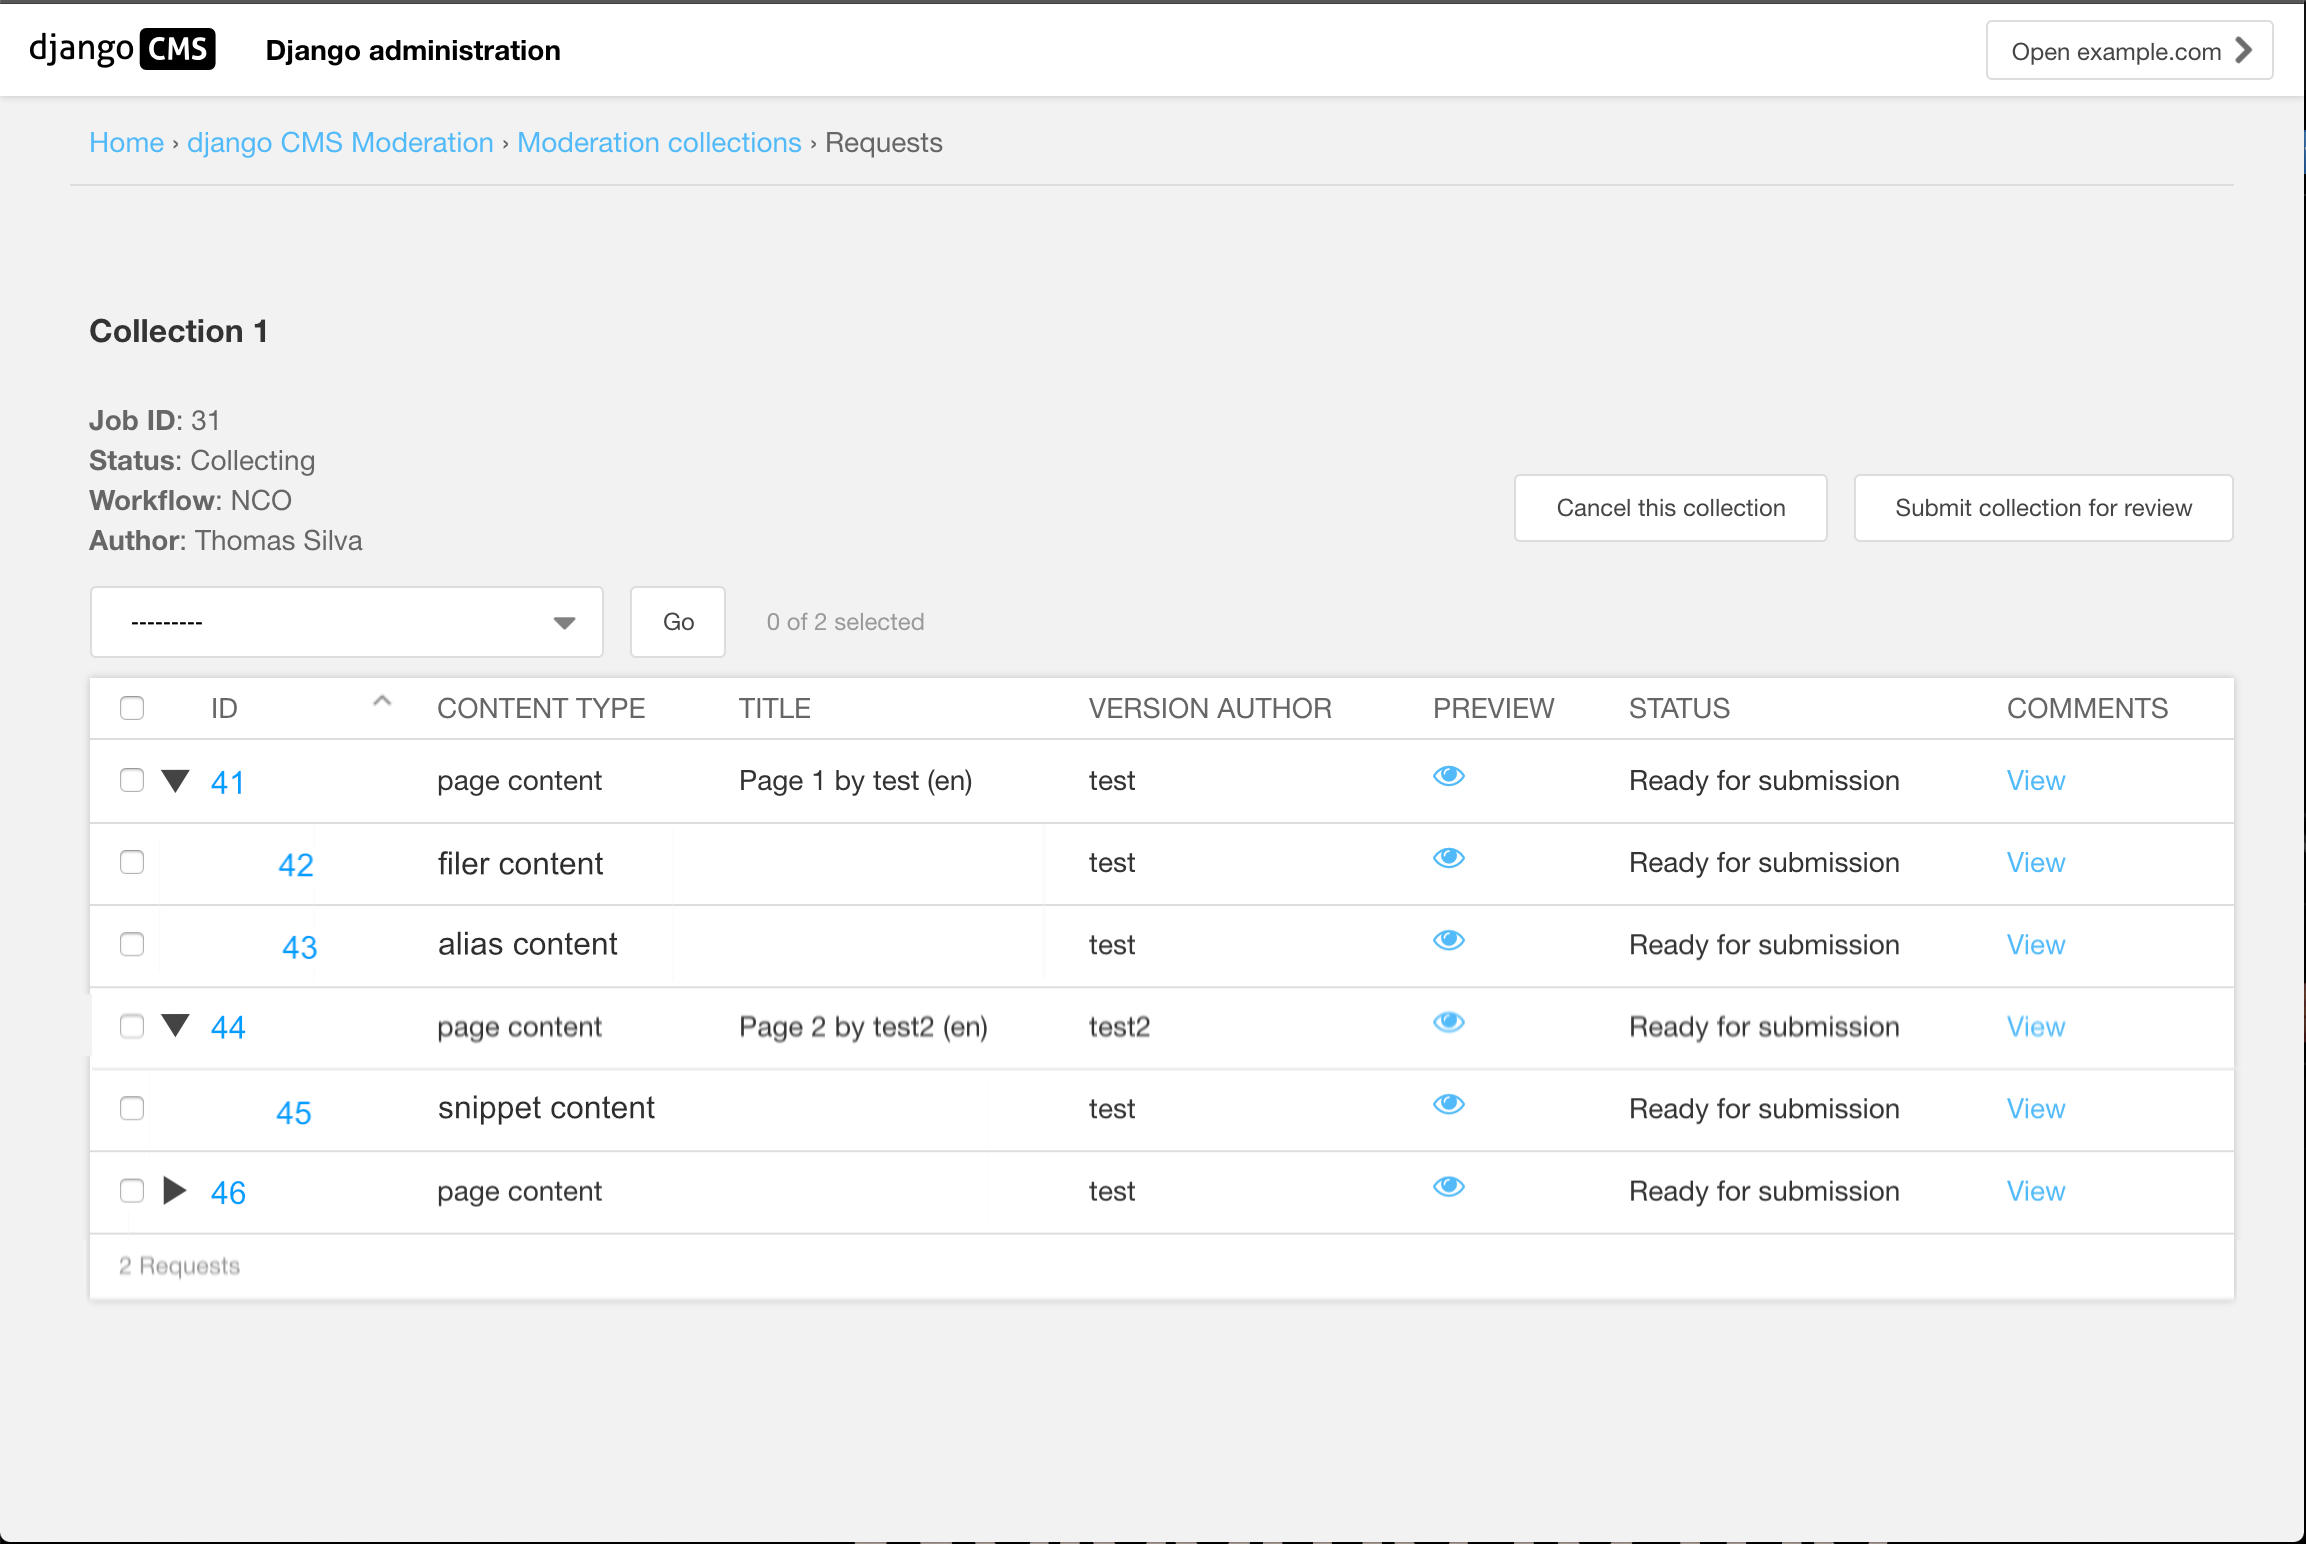The width and height of the screenshot is (2306, 1544).
Task: View comments for request 42
Action: [x=2036, y=863]
